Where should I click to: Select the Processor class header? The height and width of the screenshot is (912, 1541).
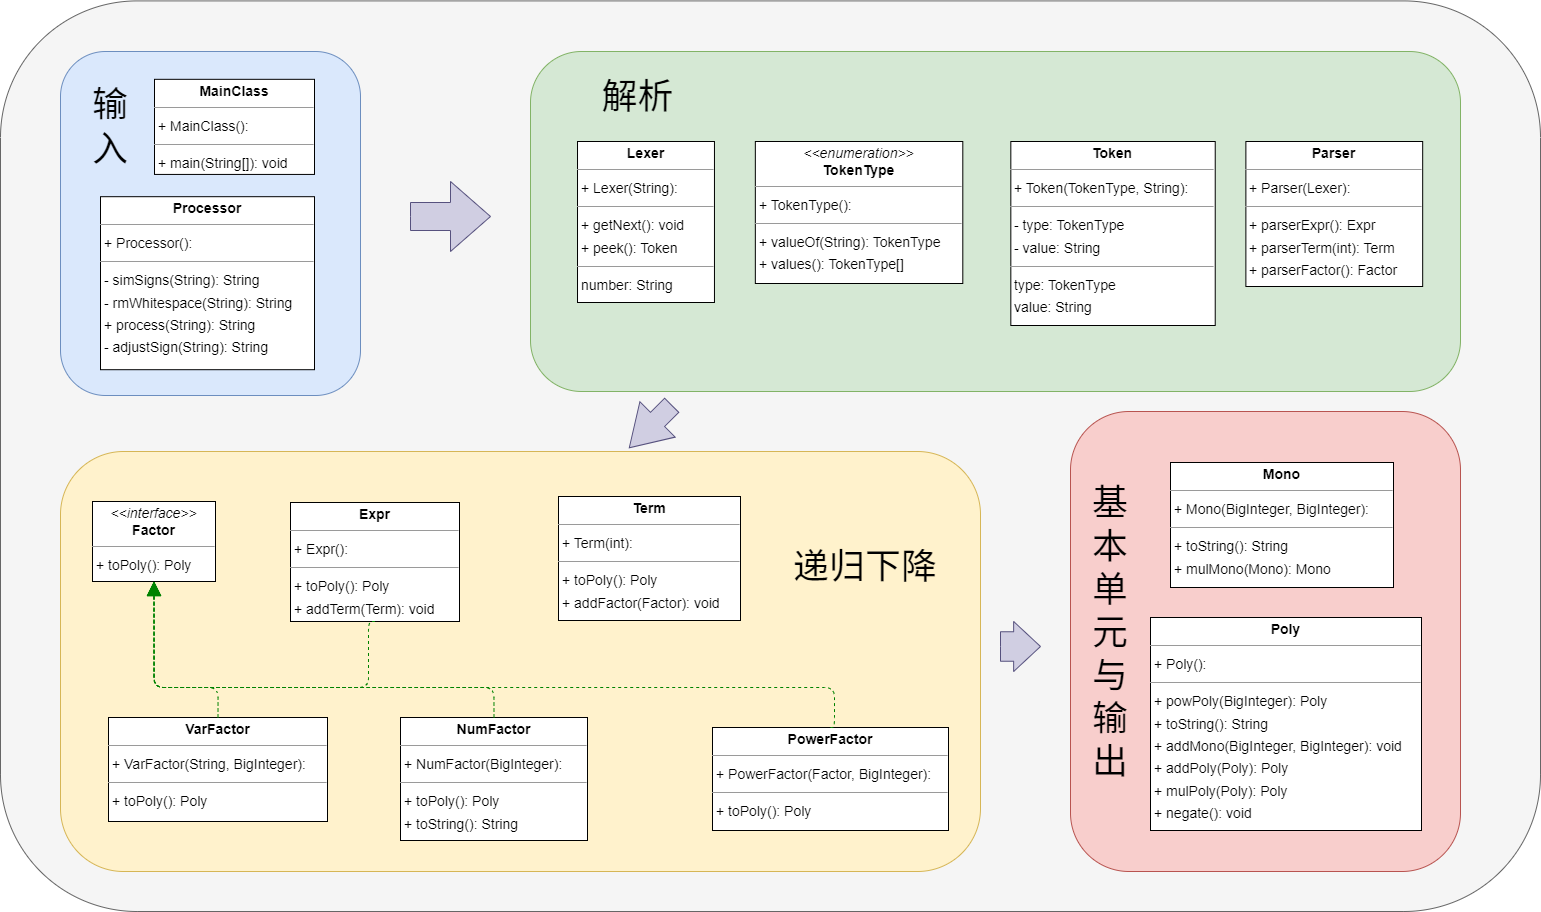point(207,209)
